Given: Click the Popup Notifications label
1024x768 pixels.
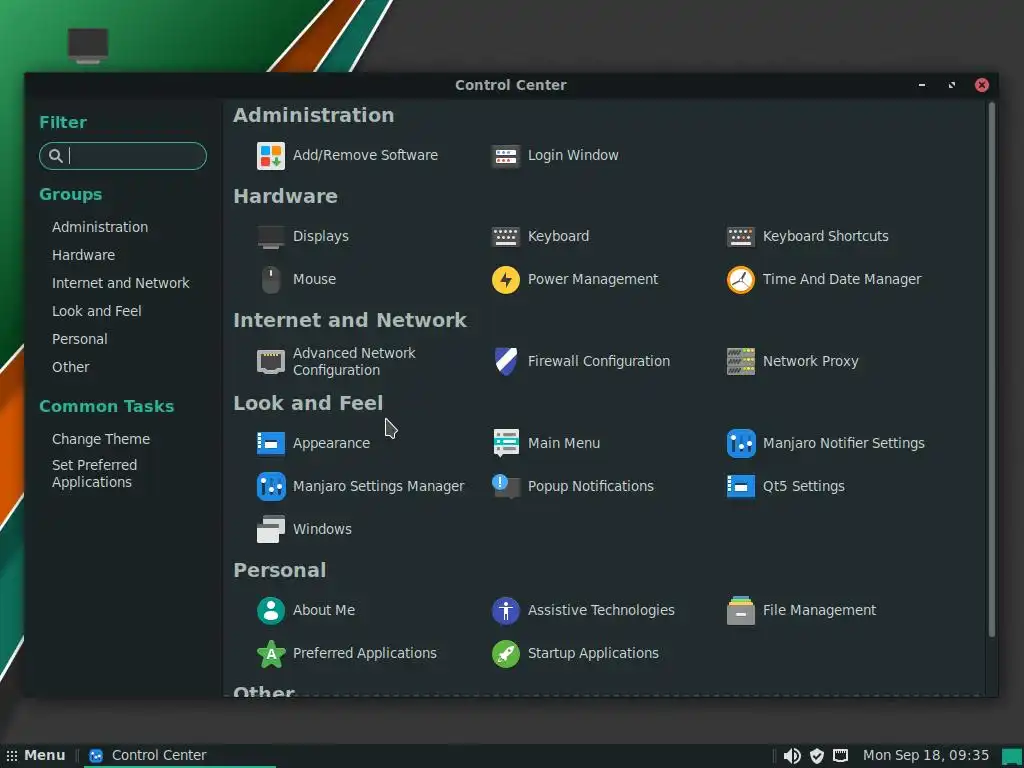Looking at the screenshot, I should (590, 487).
